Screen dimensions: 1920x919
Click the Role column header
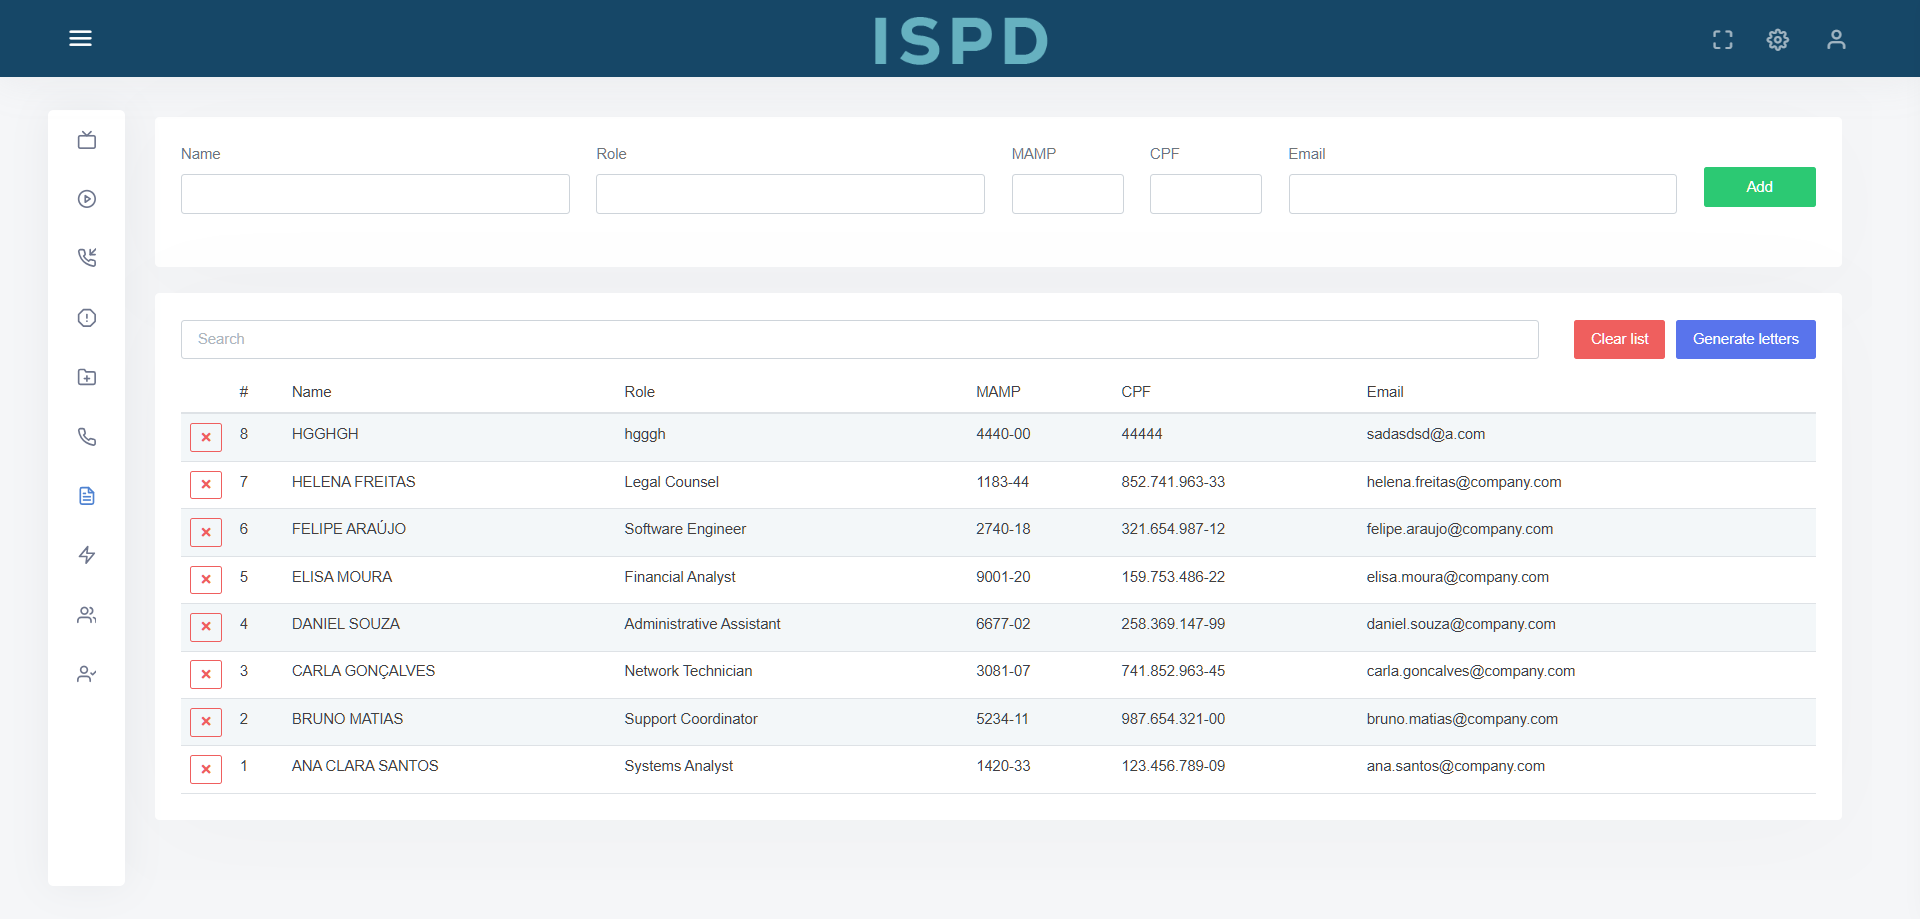coord(640,392)
